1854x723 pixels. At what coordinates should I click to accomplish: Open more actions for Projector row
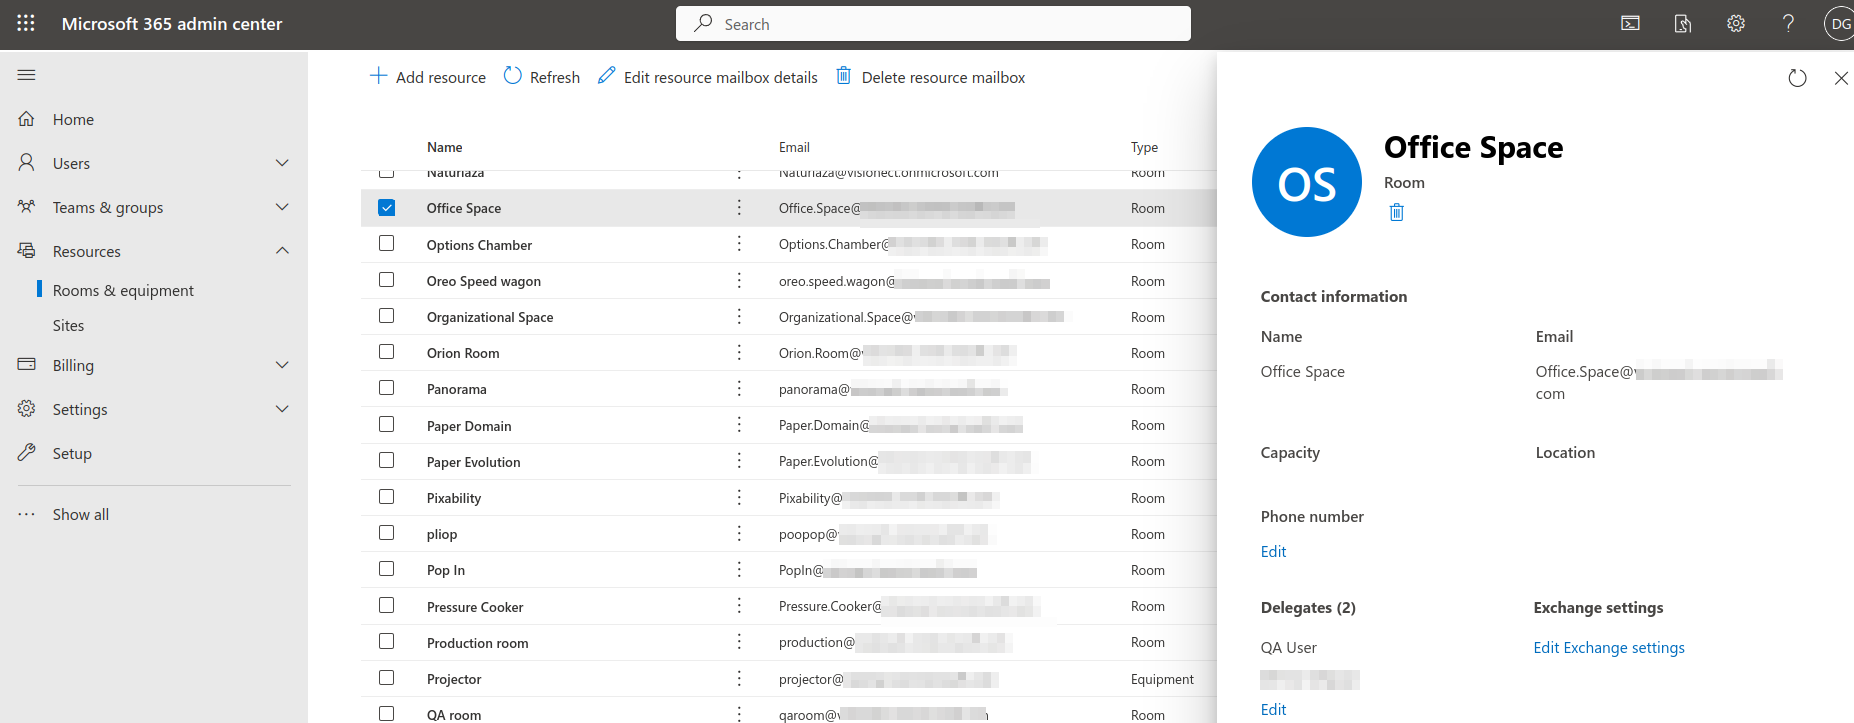click(739, 679)
